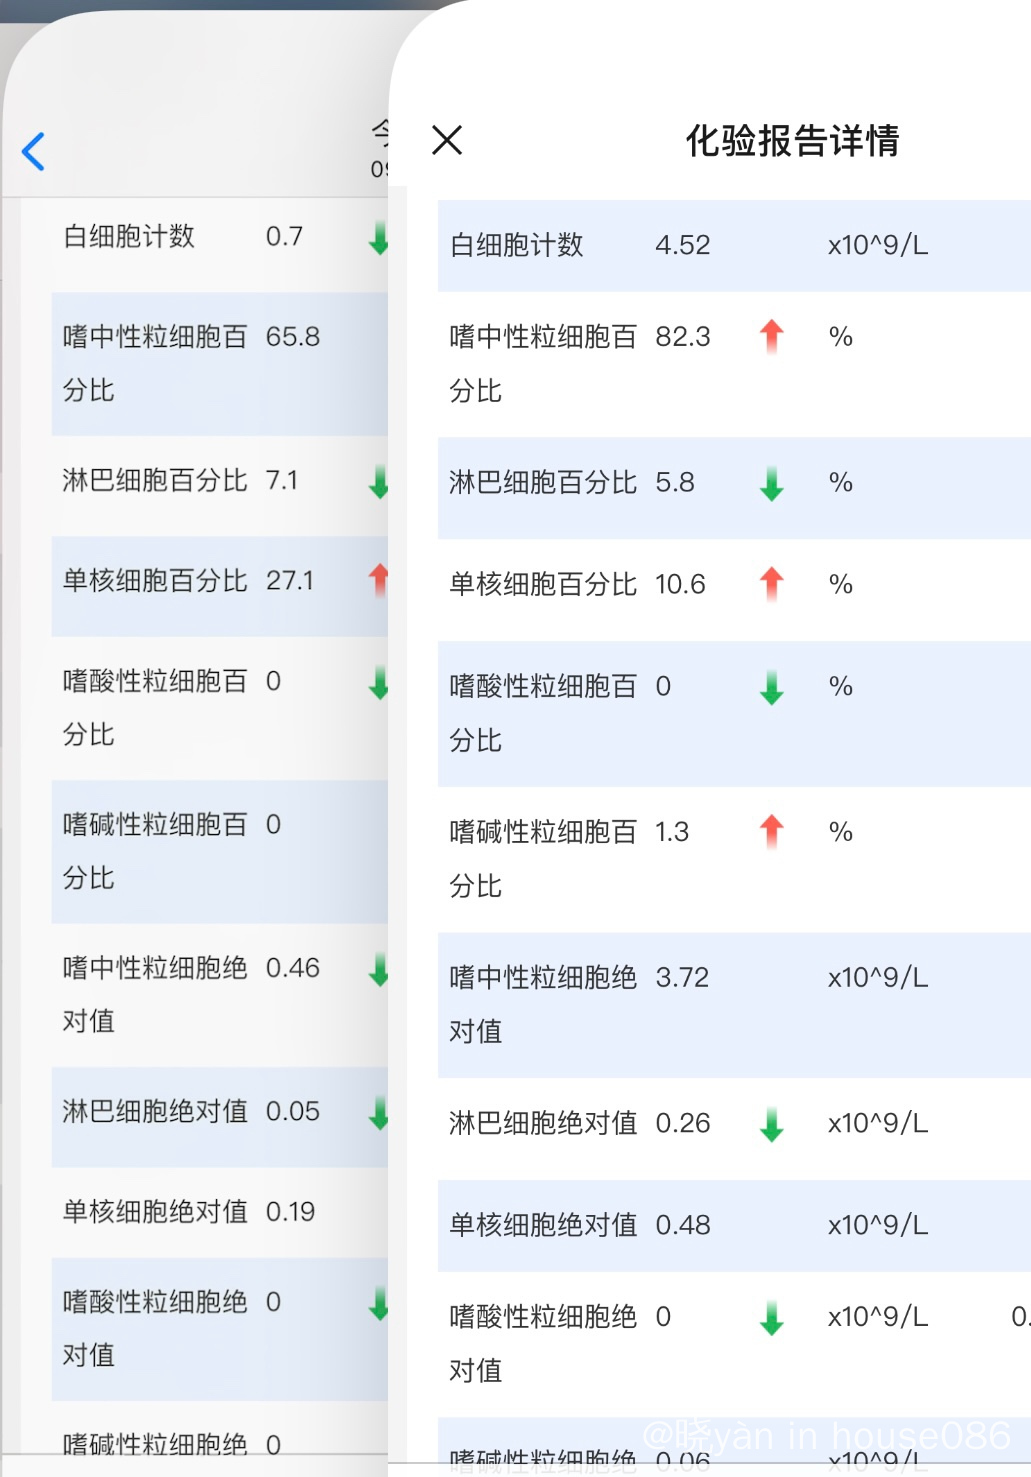Select left 单核细胞绝对值 row showing 0.19
1031x1477 pixels.
click(220, 1212)
